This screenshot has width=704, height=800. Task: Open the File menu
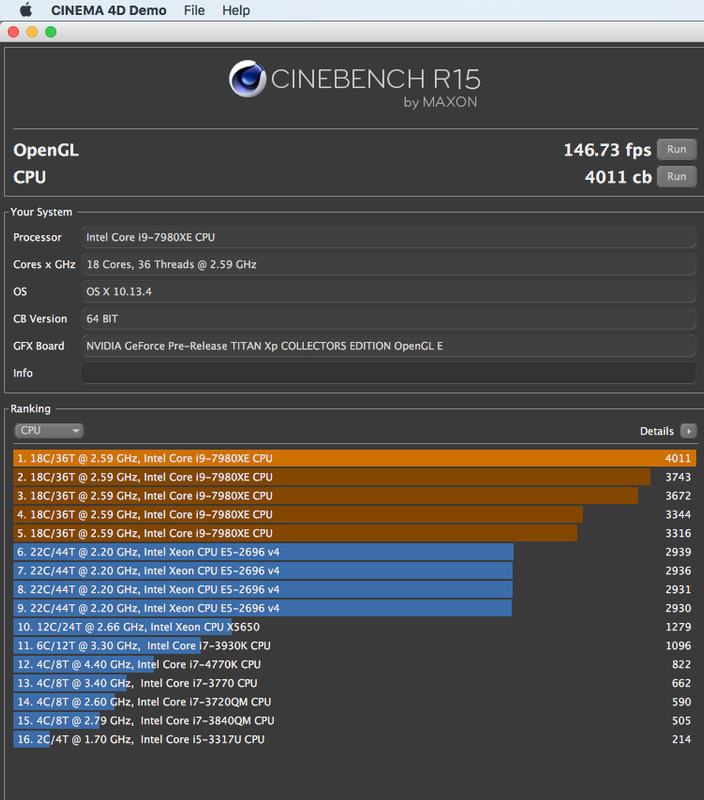(x=194, y=10)
